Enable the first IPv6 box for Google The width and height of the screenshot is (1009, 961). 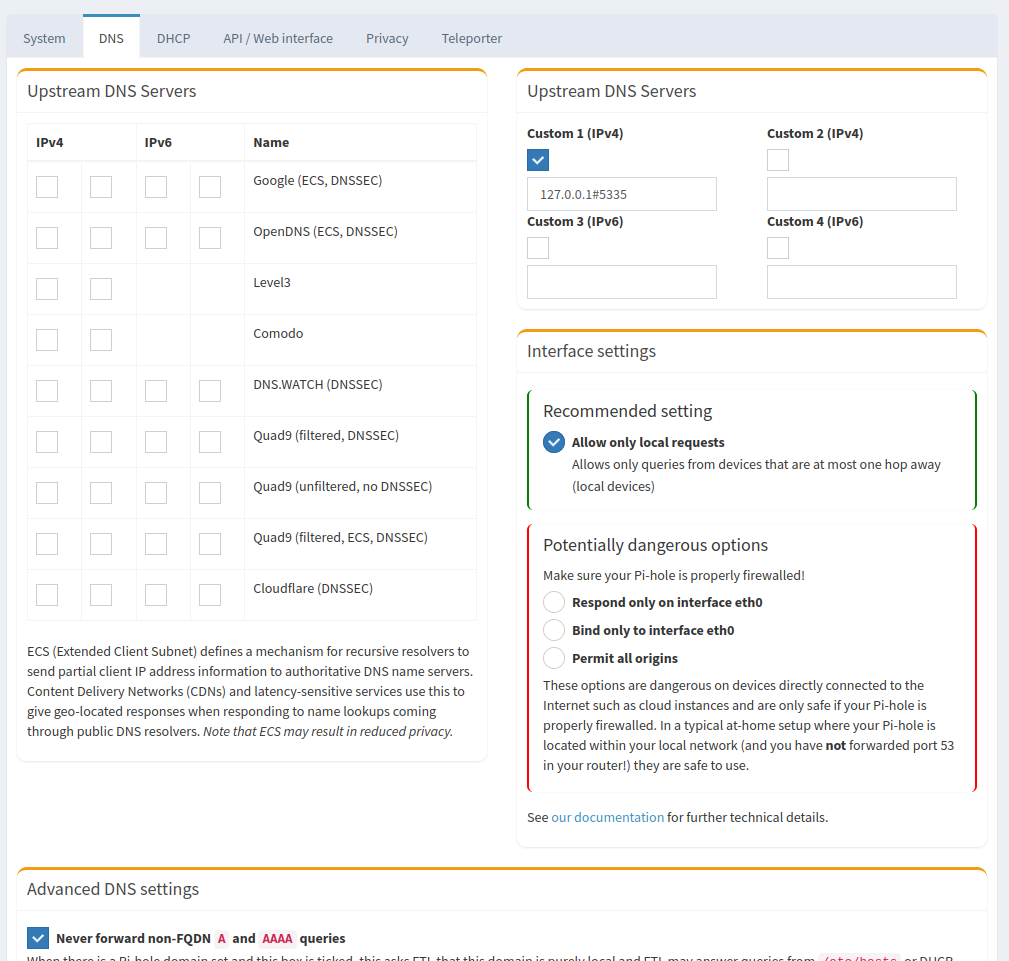pos(156,187)
